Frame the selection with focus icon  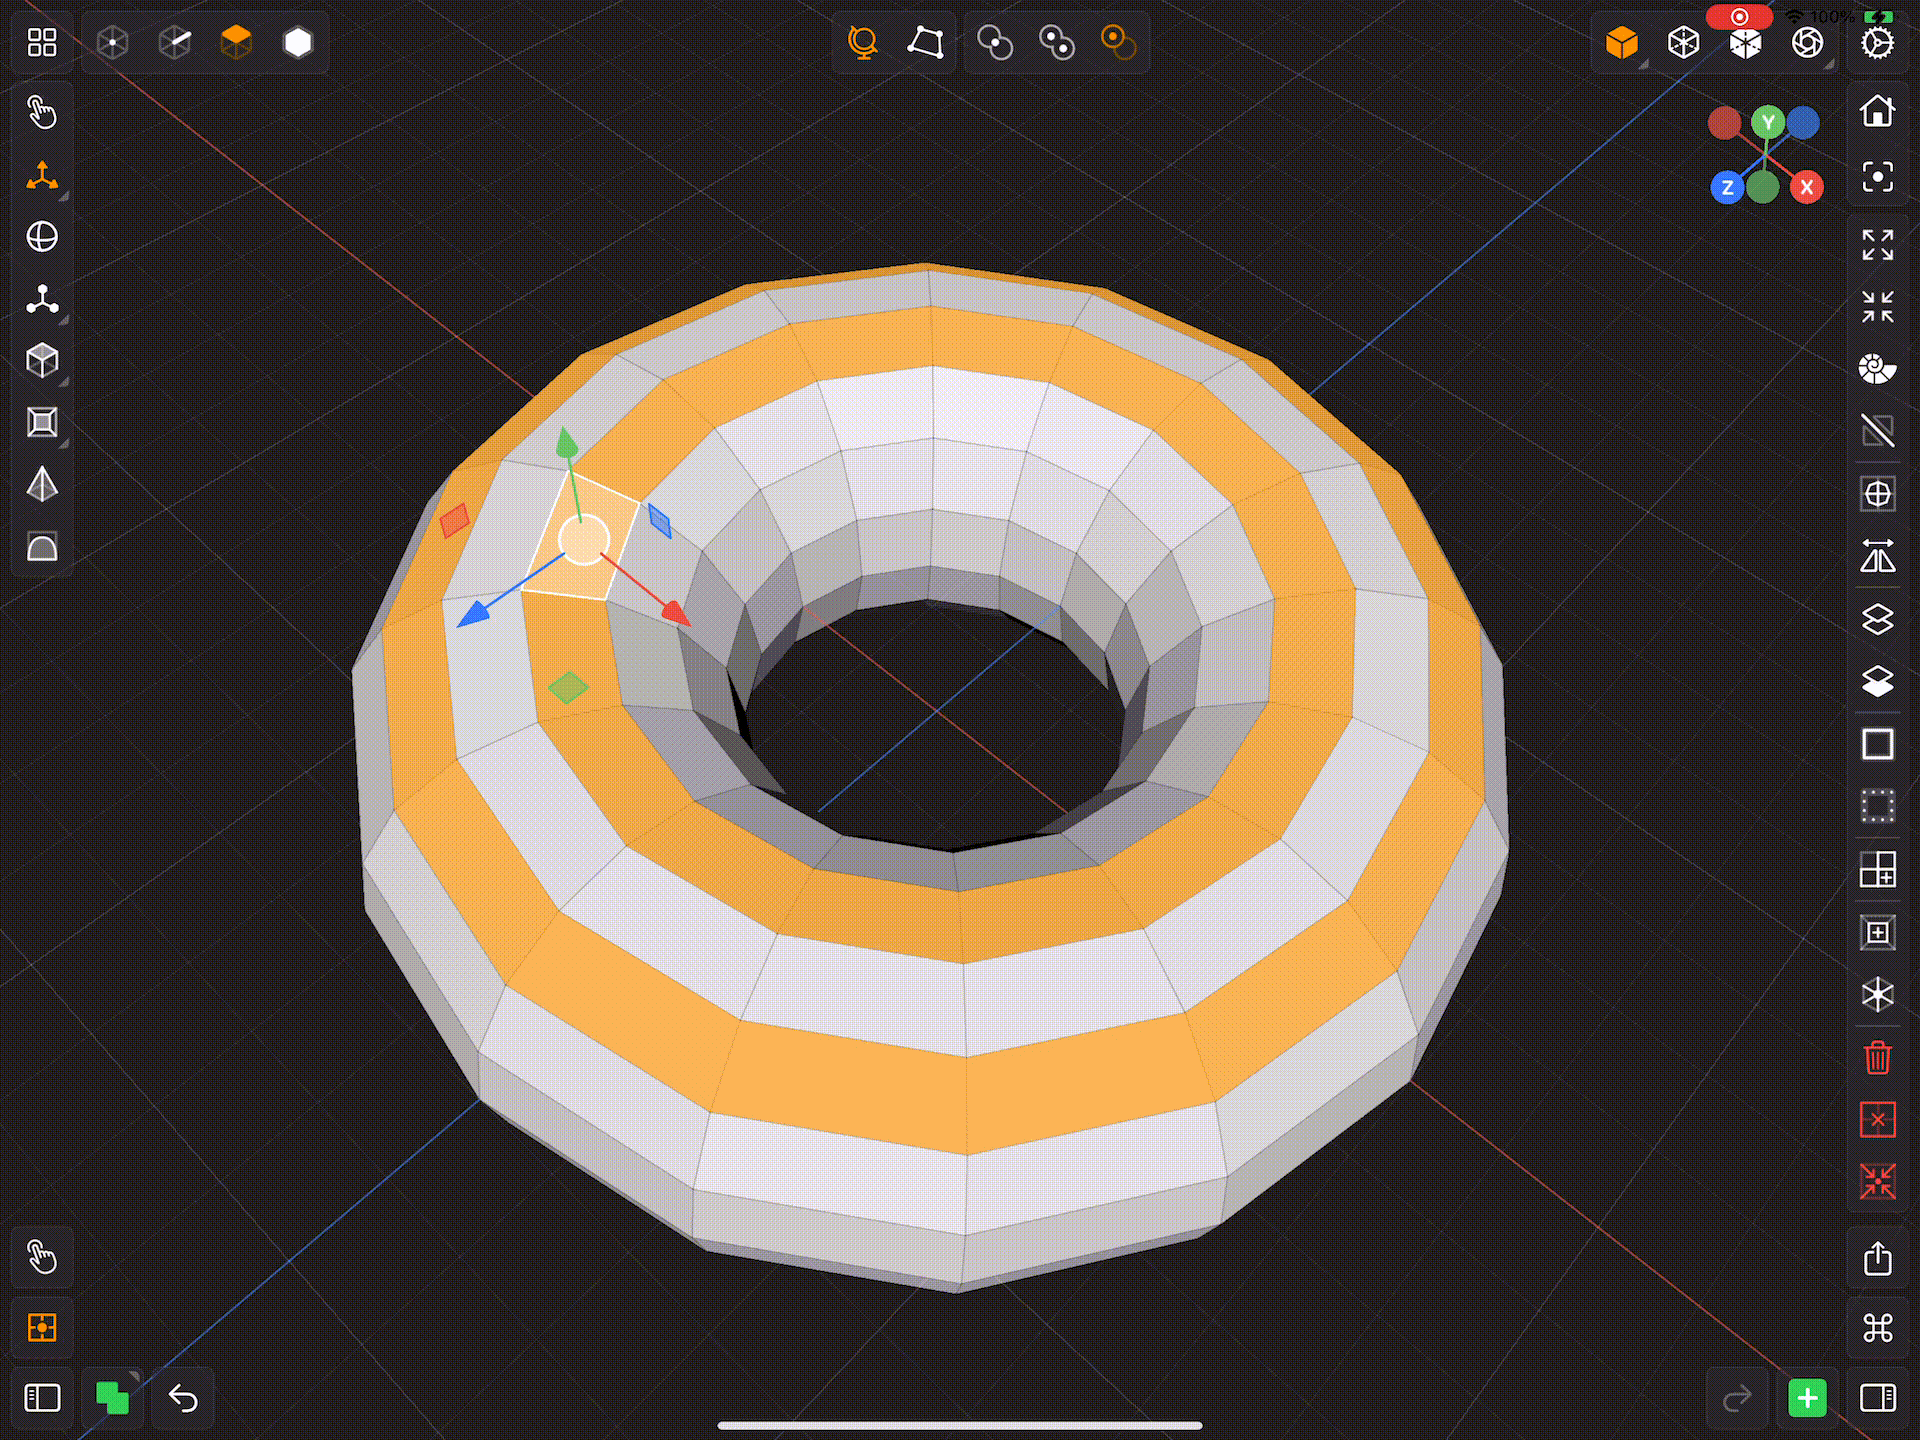pos(1878,177)
